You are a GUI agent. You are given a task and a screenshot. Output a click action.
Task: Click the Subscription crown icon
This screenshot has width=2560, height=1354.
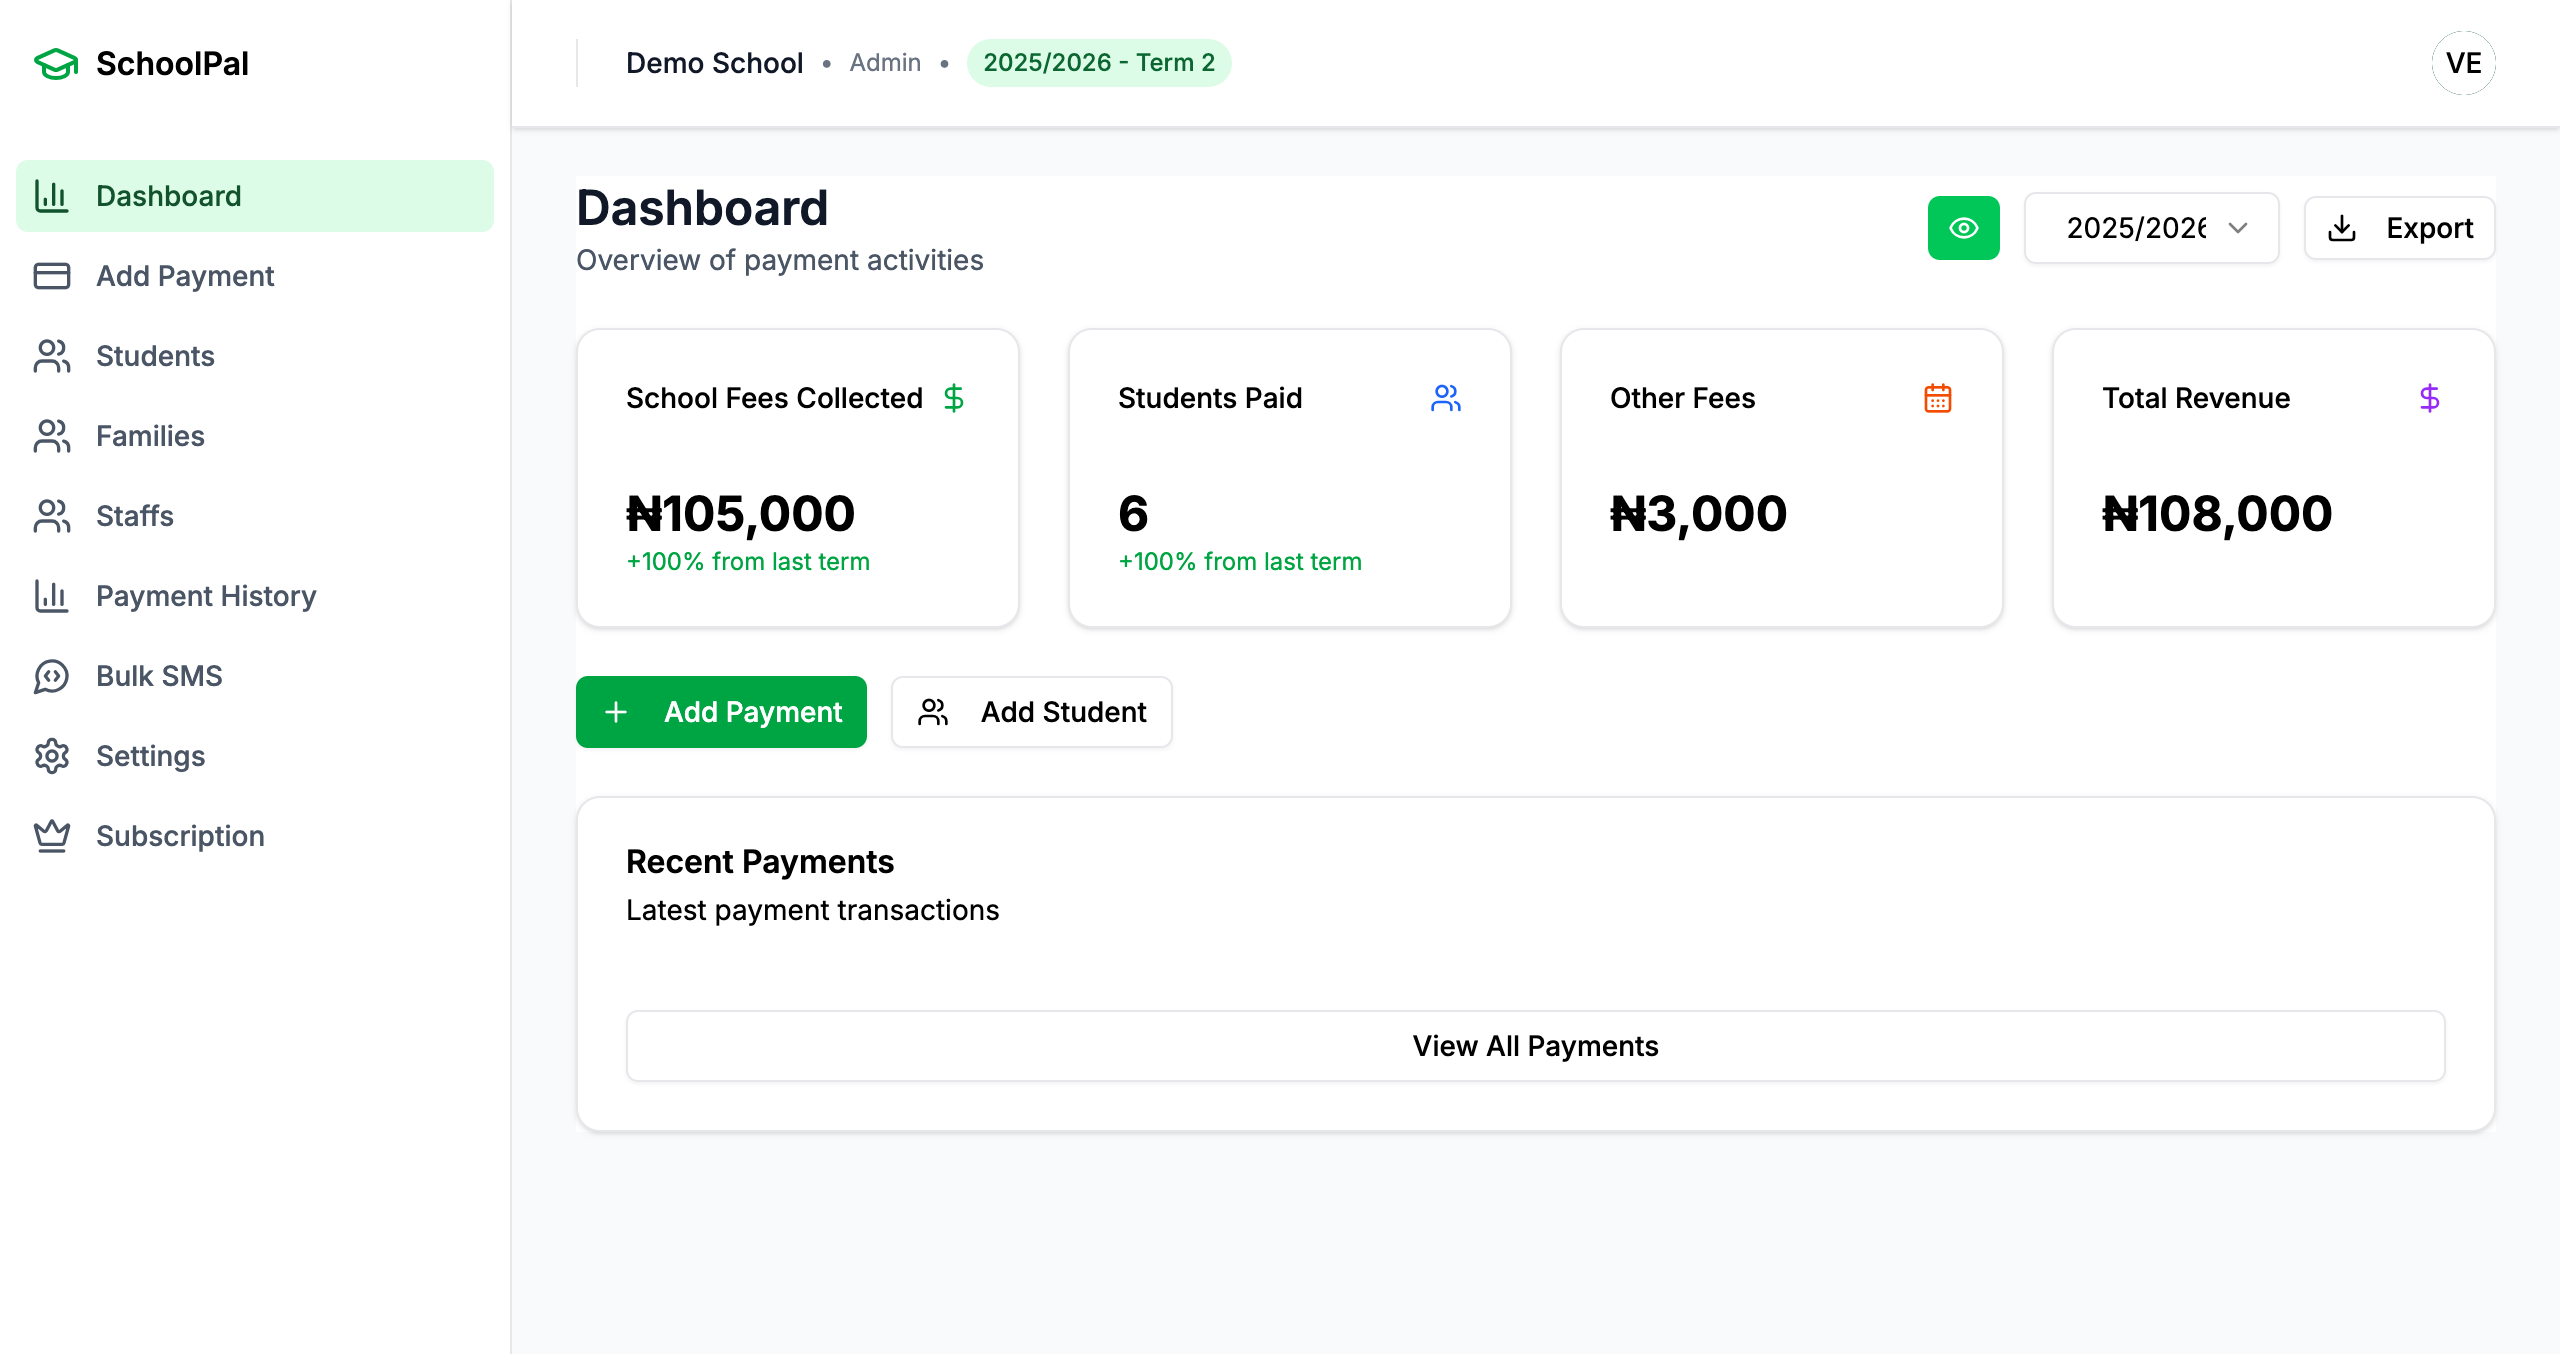coord(52,836)
